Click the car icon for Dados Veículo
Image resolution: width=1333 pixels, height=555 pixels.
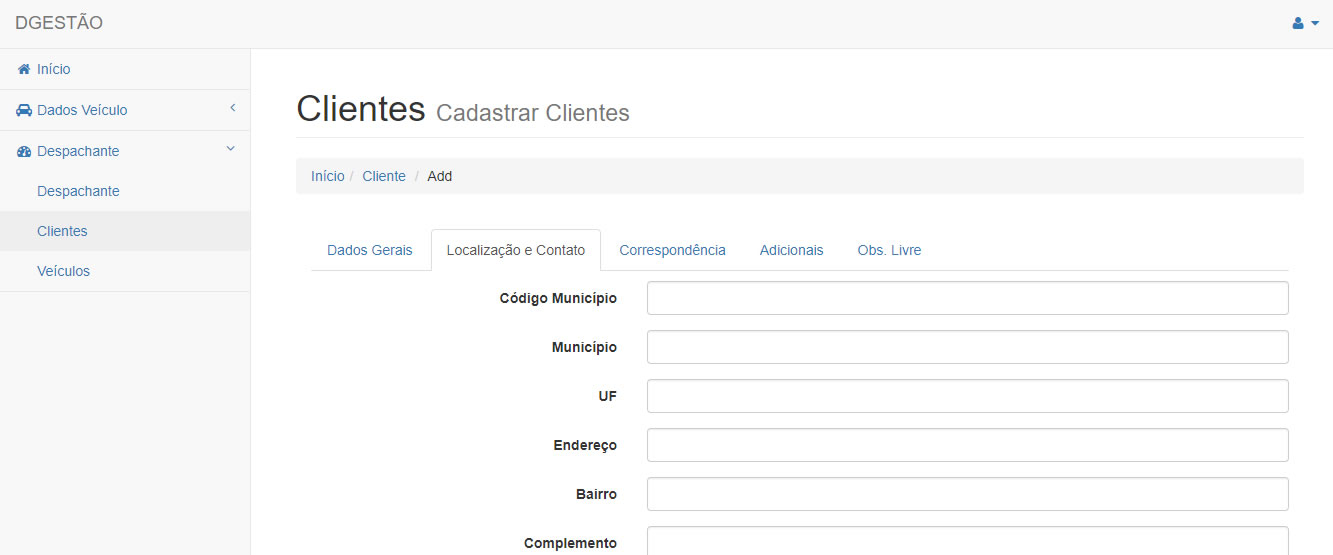(x=24, y=110)
